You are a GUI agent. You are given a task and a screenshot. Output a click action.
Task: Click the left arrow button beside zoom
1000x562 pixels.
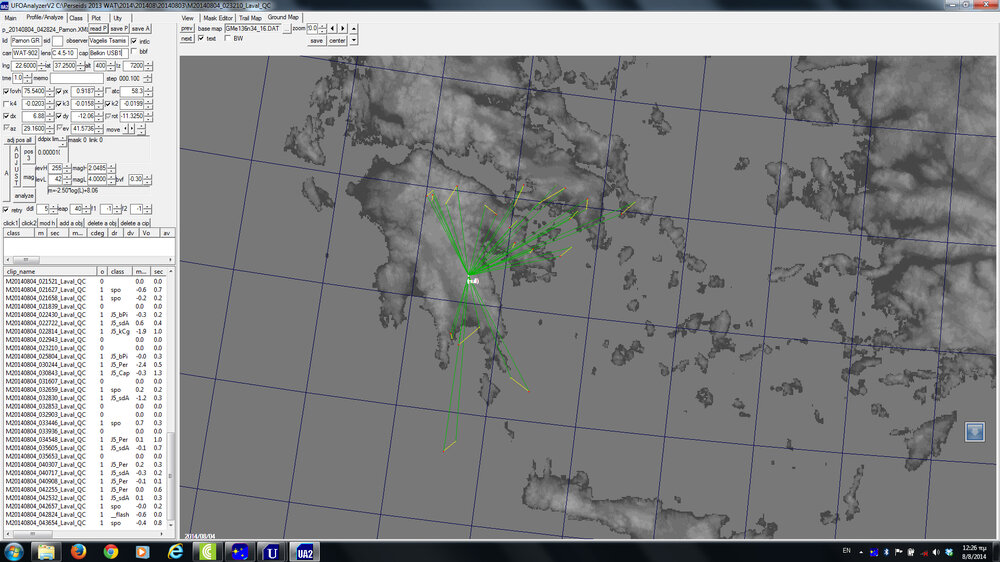[x=332, y=28]
